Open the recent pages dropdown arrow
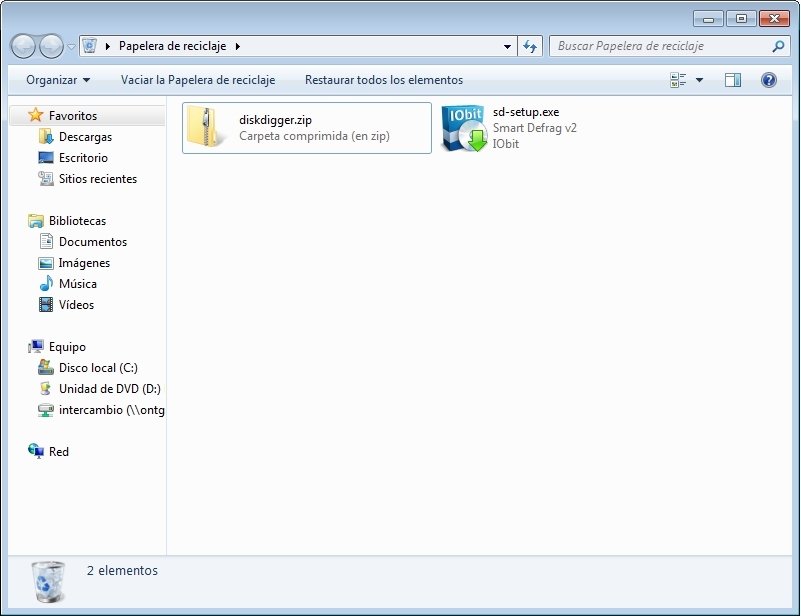This screenshot has height=616, width=801. point(71,47)
